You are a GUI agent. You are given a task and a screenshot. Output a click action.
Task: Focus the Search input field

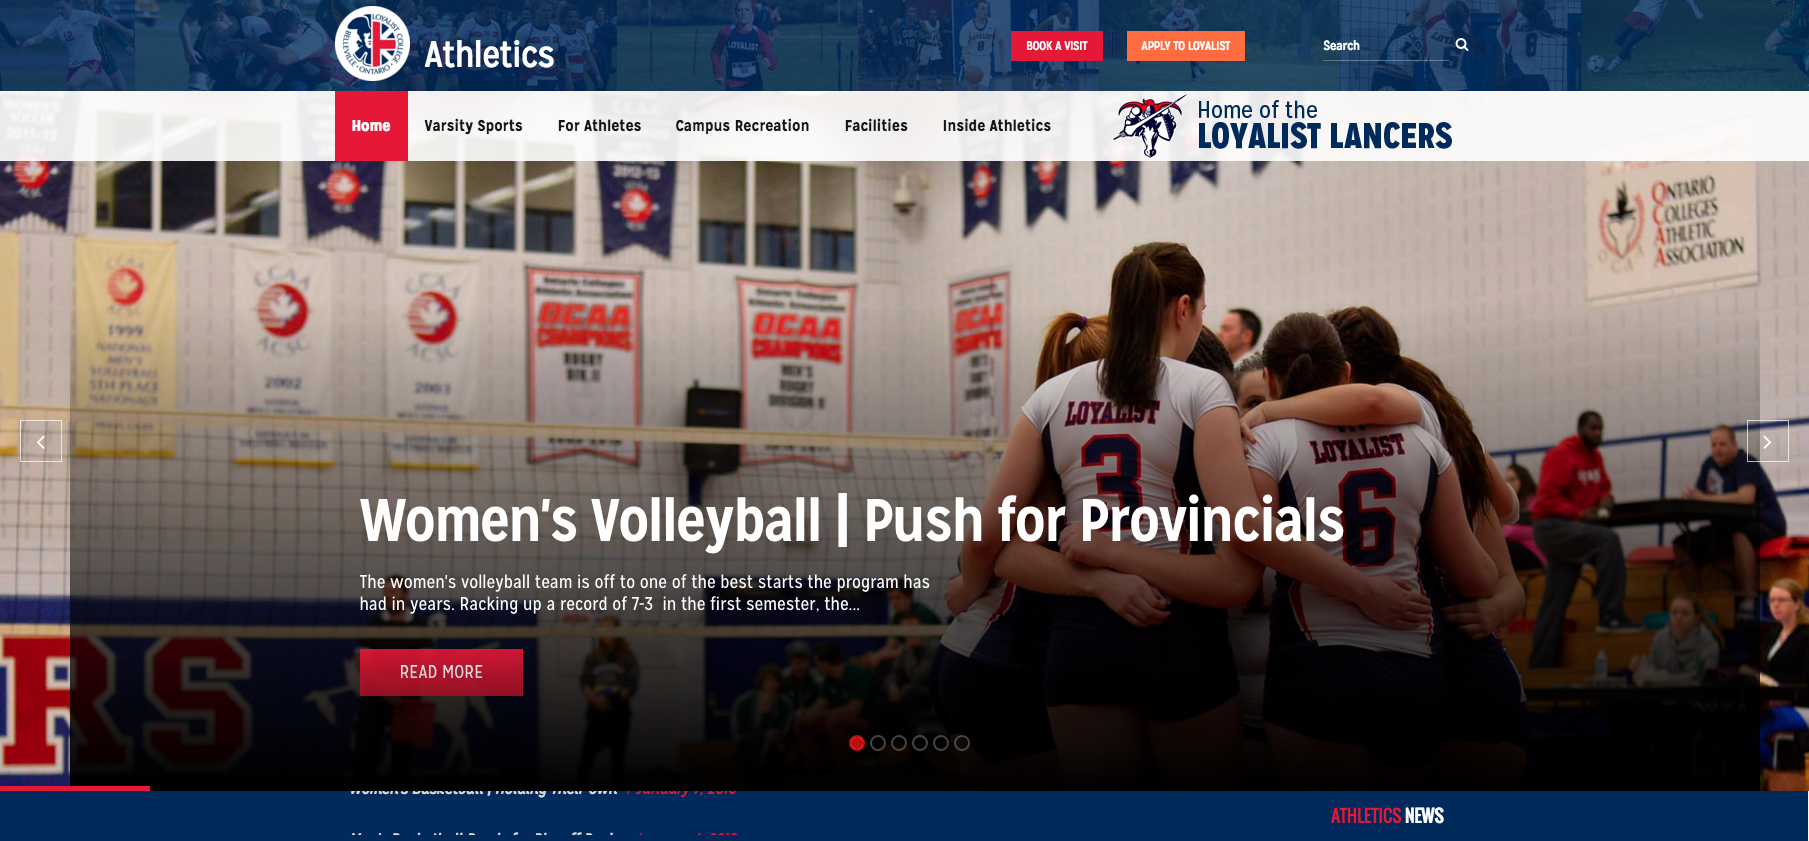1385,46
